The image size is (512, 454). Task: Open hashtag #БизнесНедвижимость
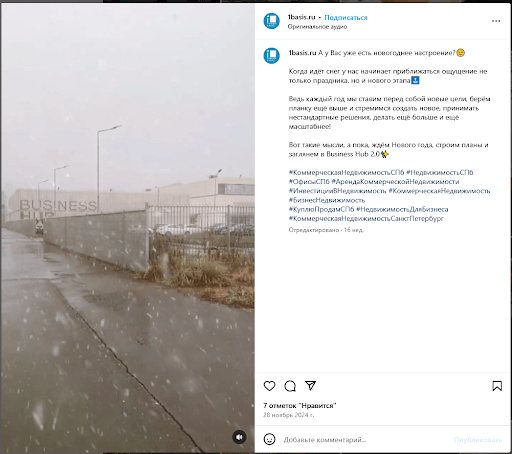(327, 200)
